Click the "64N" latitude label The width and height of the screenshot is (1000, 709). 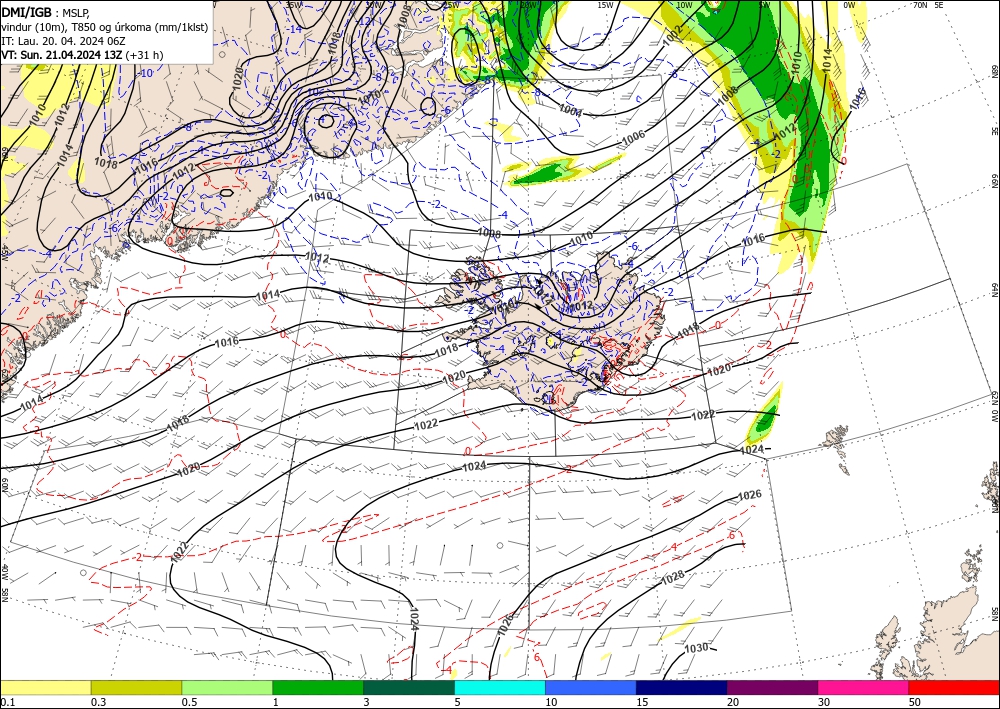pyautogui.click(x=995, y=290)
